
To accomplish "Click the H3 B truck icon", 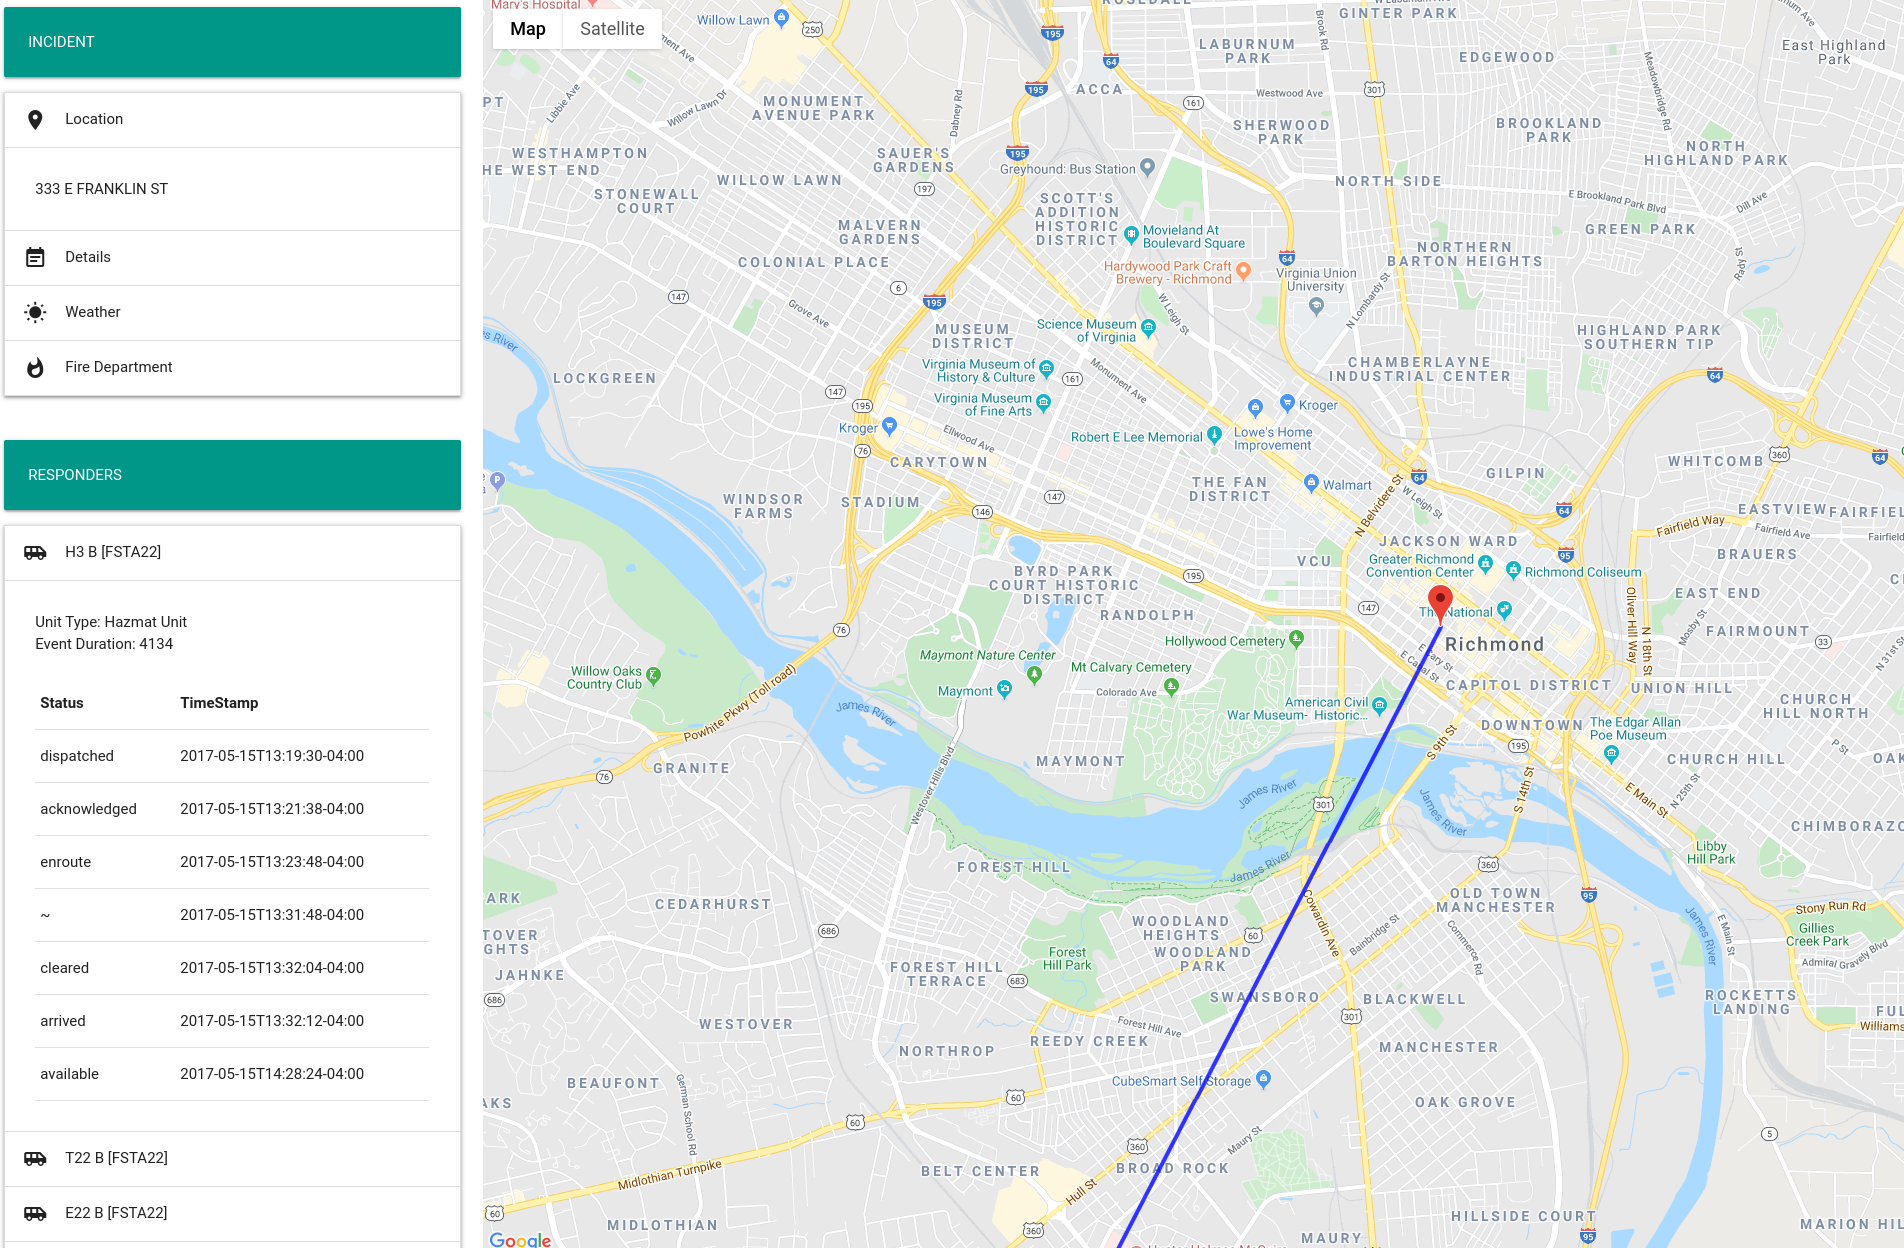I will [35, 552].
